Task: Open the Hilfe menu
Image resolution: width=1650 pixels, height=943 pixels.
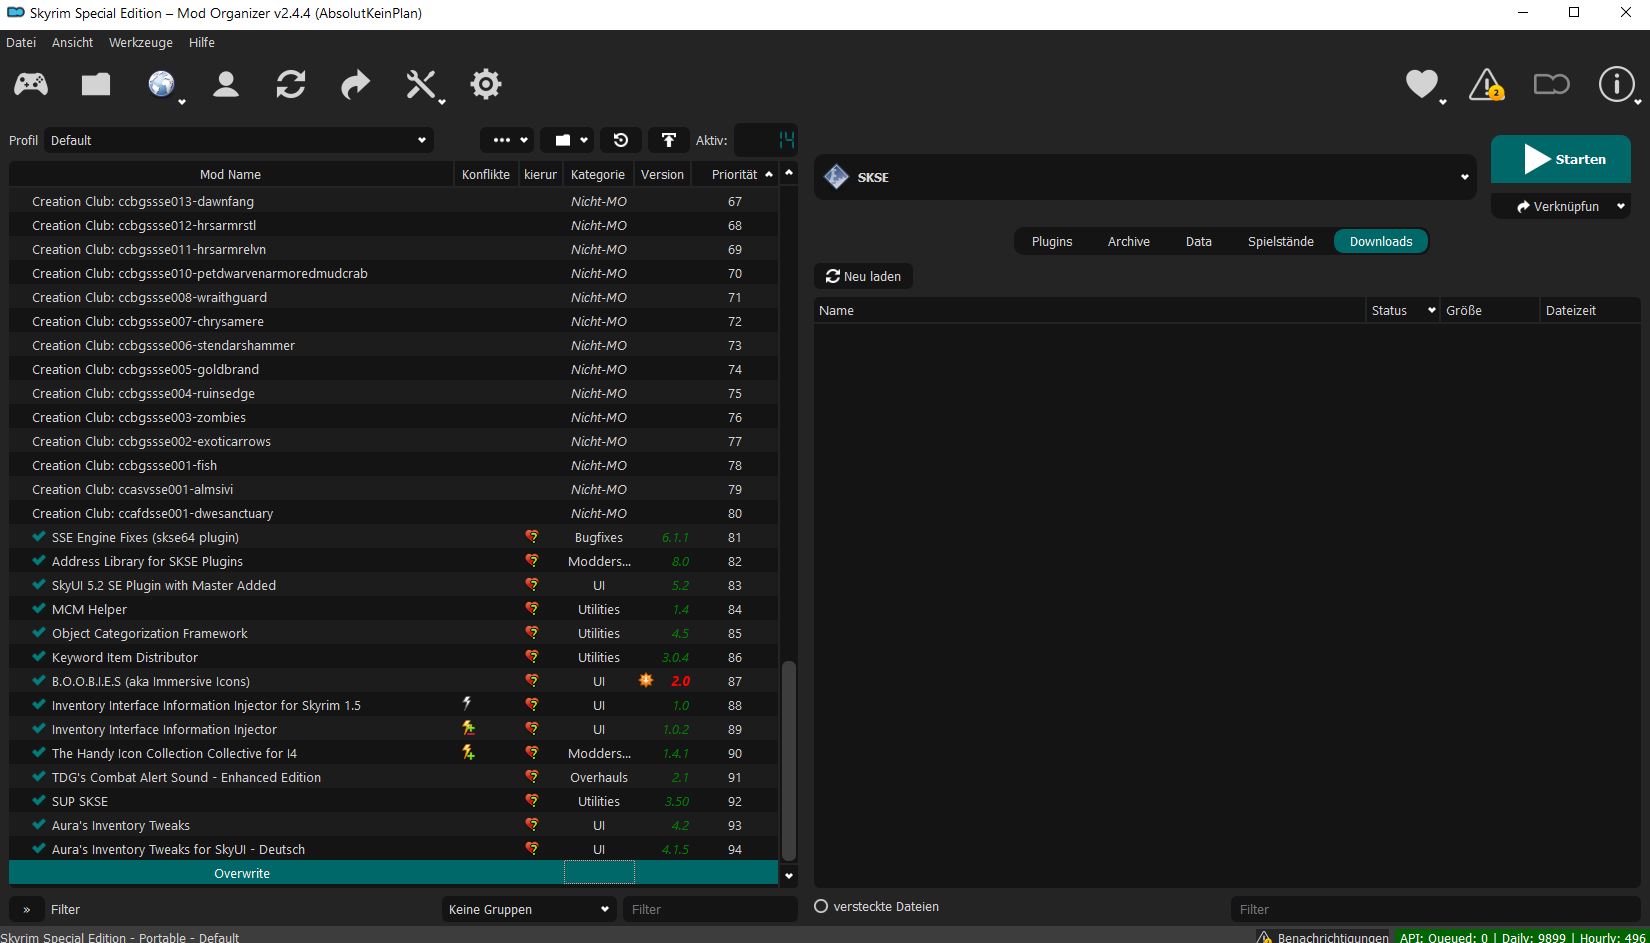Action: pyautogui.click(x=202, y=42)
